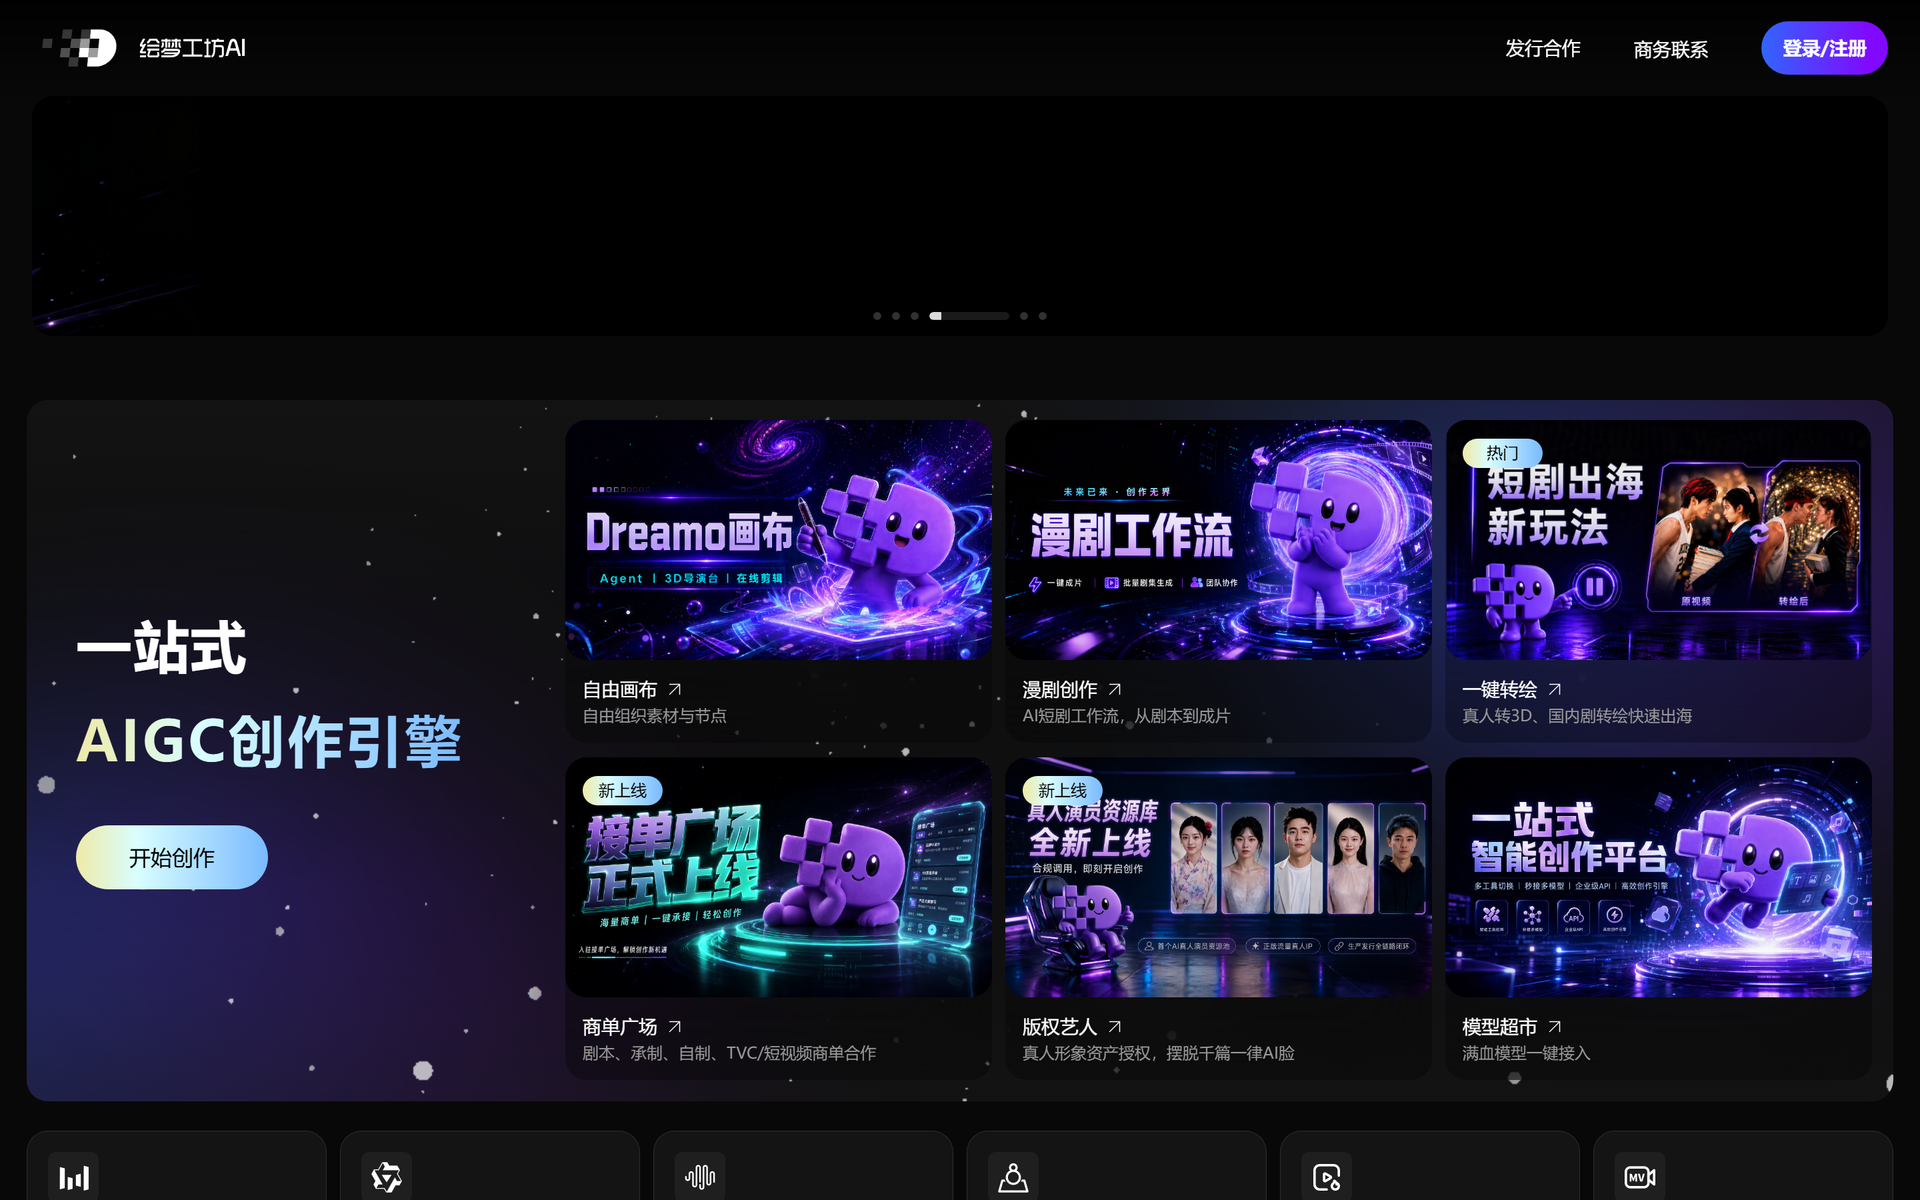Click the 版权艺人 link
Viewport: 1920px width, 1200px height.
tap(1060, 1027)
